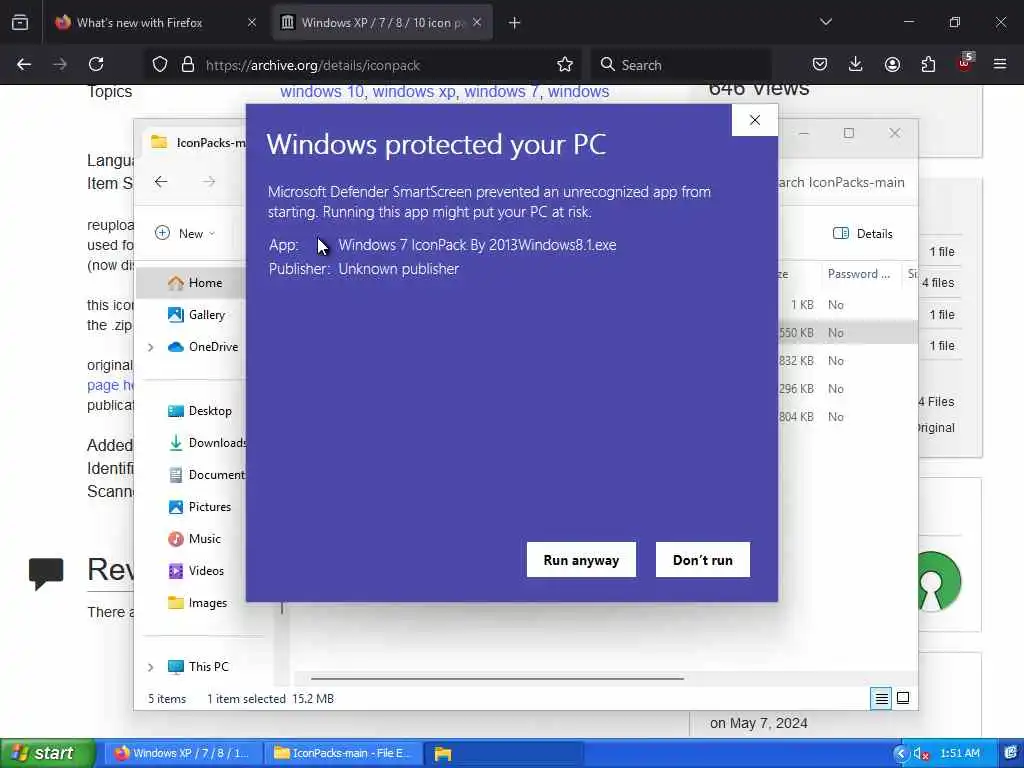This screenshot has height=768, width=1024.
Task: Click the taskbar clock showing 1:51 AM
Action: pos(960,753)
